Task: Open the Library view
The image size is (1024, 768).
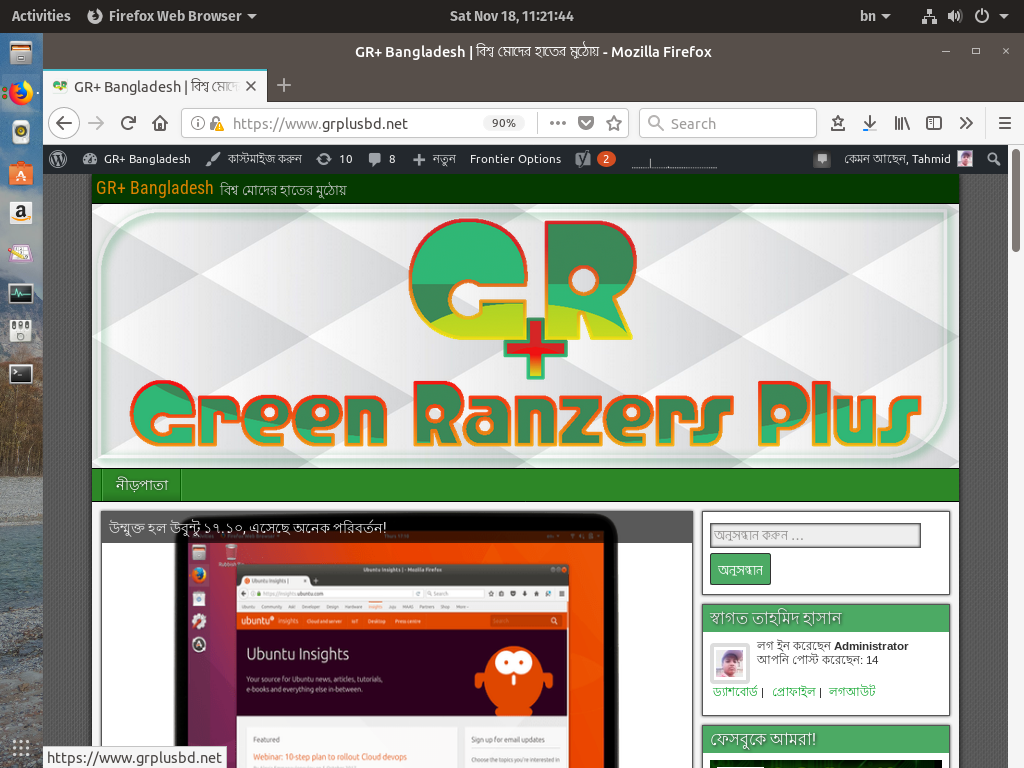Action: tap(902, 123)
